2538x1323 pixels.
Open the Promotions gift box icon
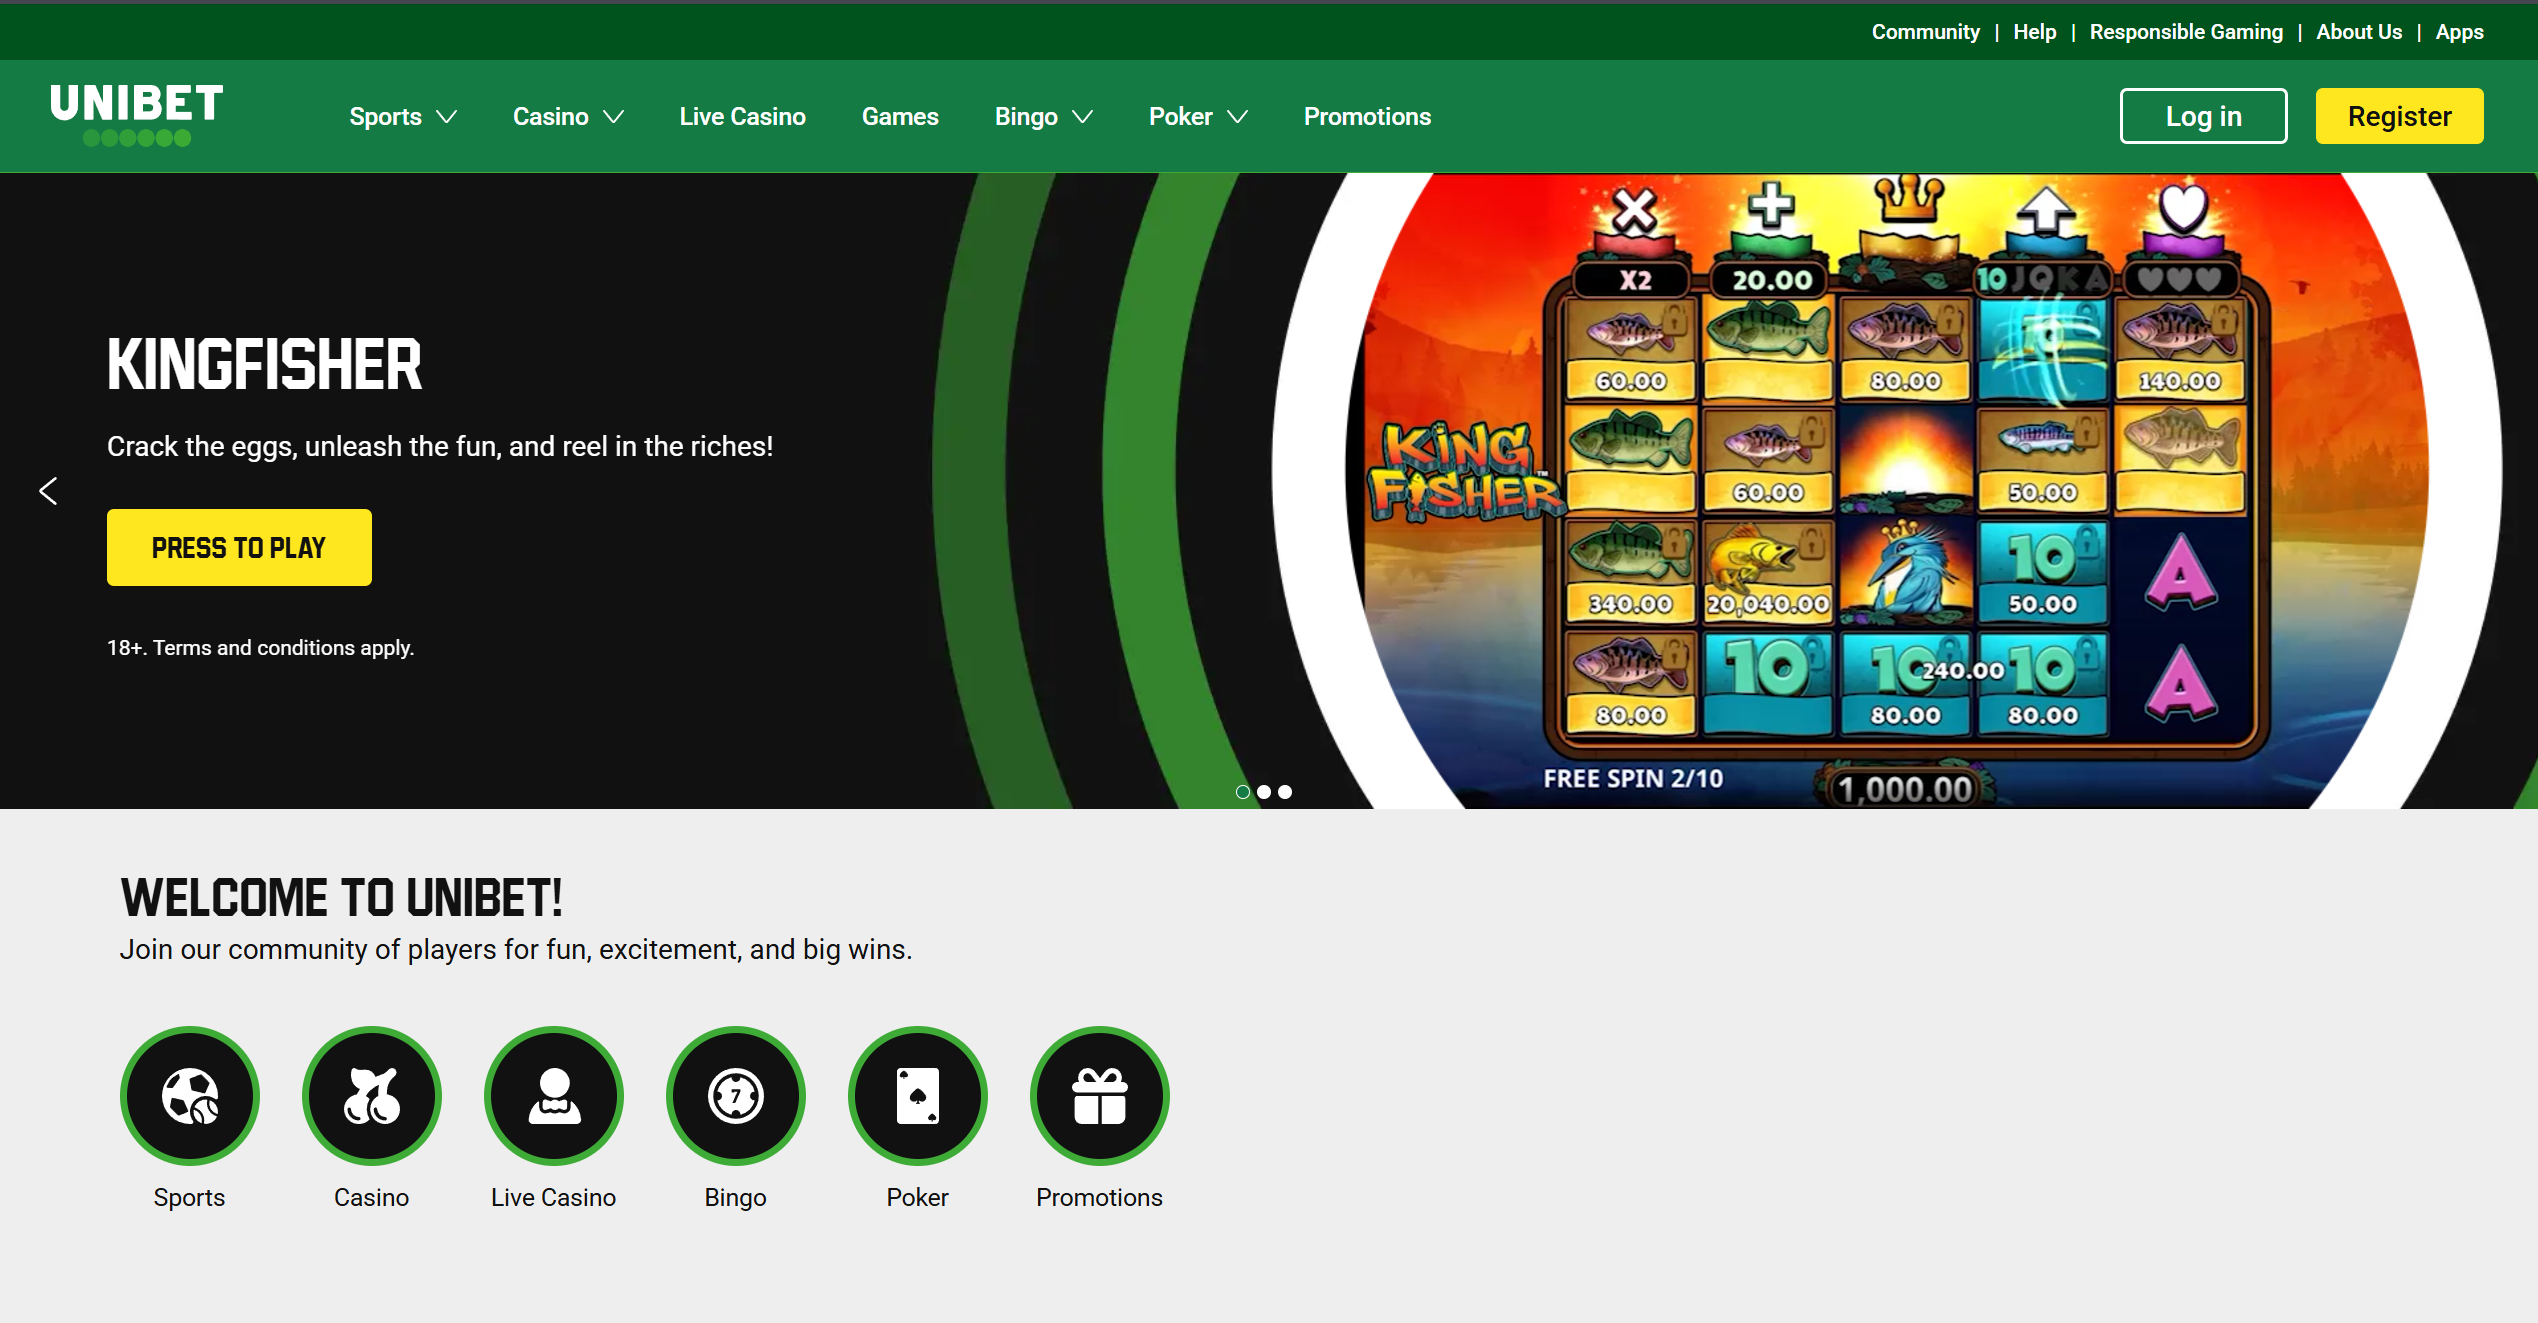(x=1100, y=1096)
